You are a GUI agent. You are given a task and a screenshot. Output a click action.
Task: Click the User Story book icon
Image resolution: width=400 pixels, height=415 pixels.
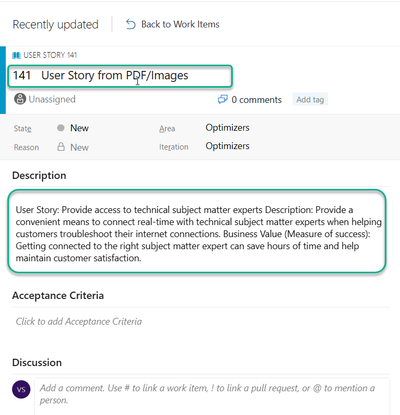pyautogui.click(x=16, y=55)
